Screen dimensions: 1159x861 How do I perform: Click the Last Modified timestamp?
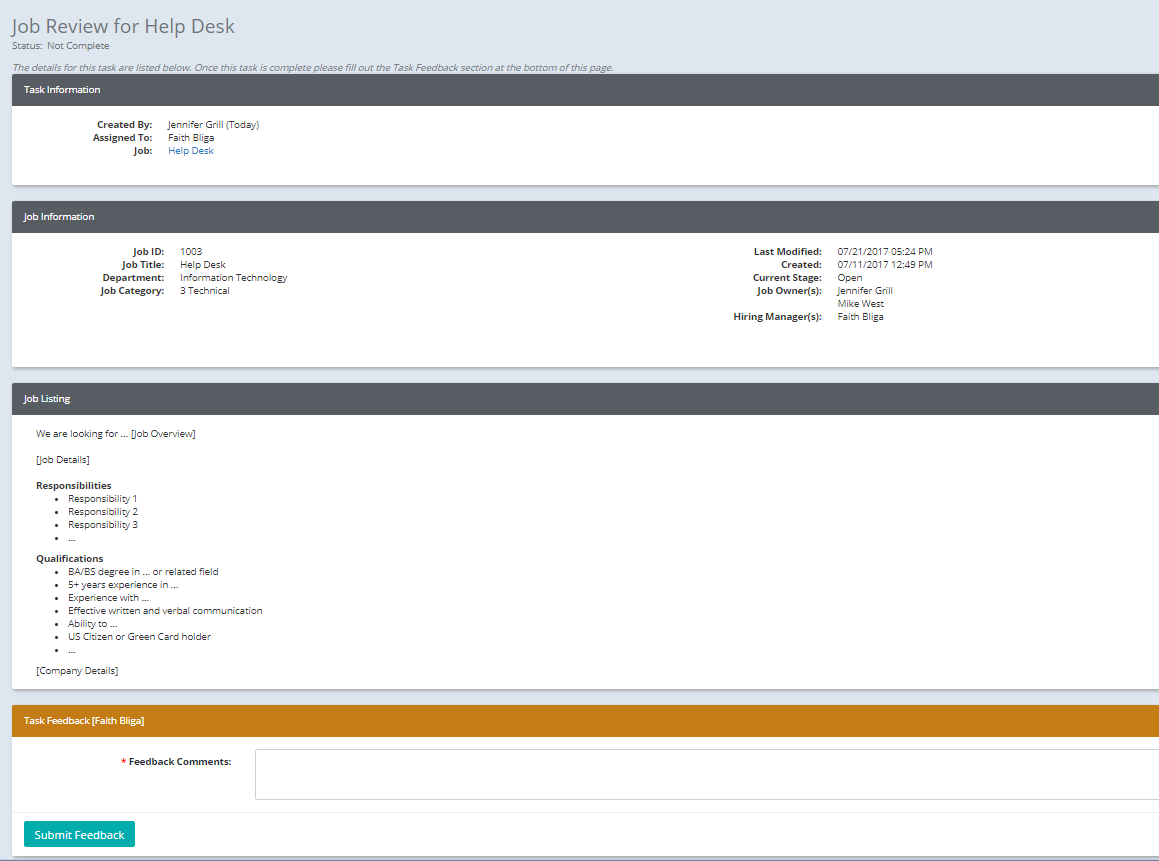click(884, 251)
